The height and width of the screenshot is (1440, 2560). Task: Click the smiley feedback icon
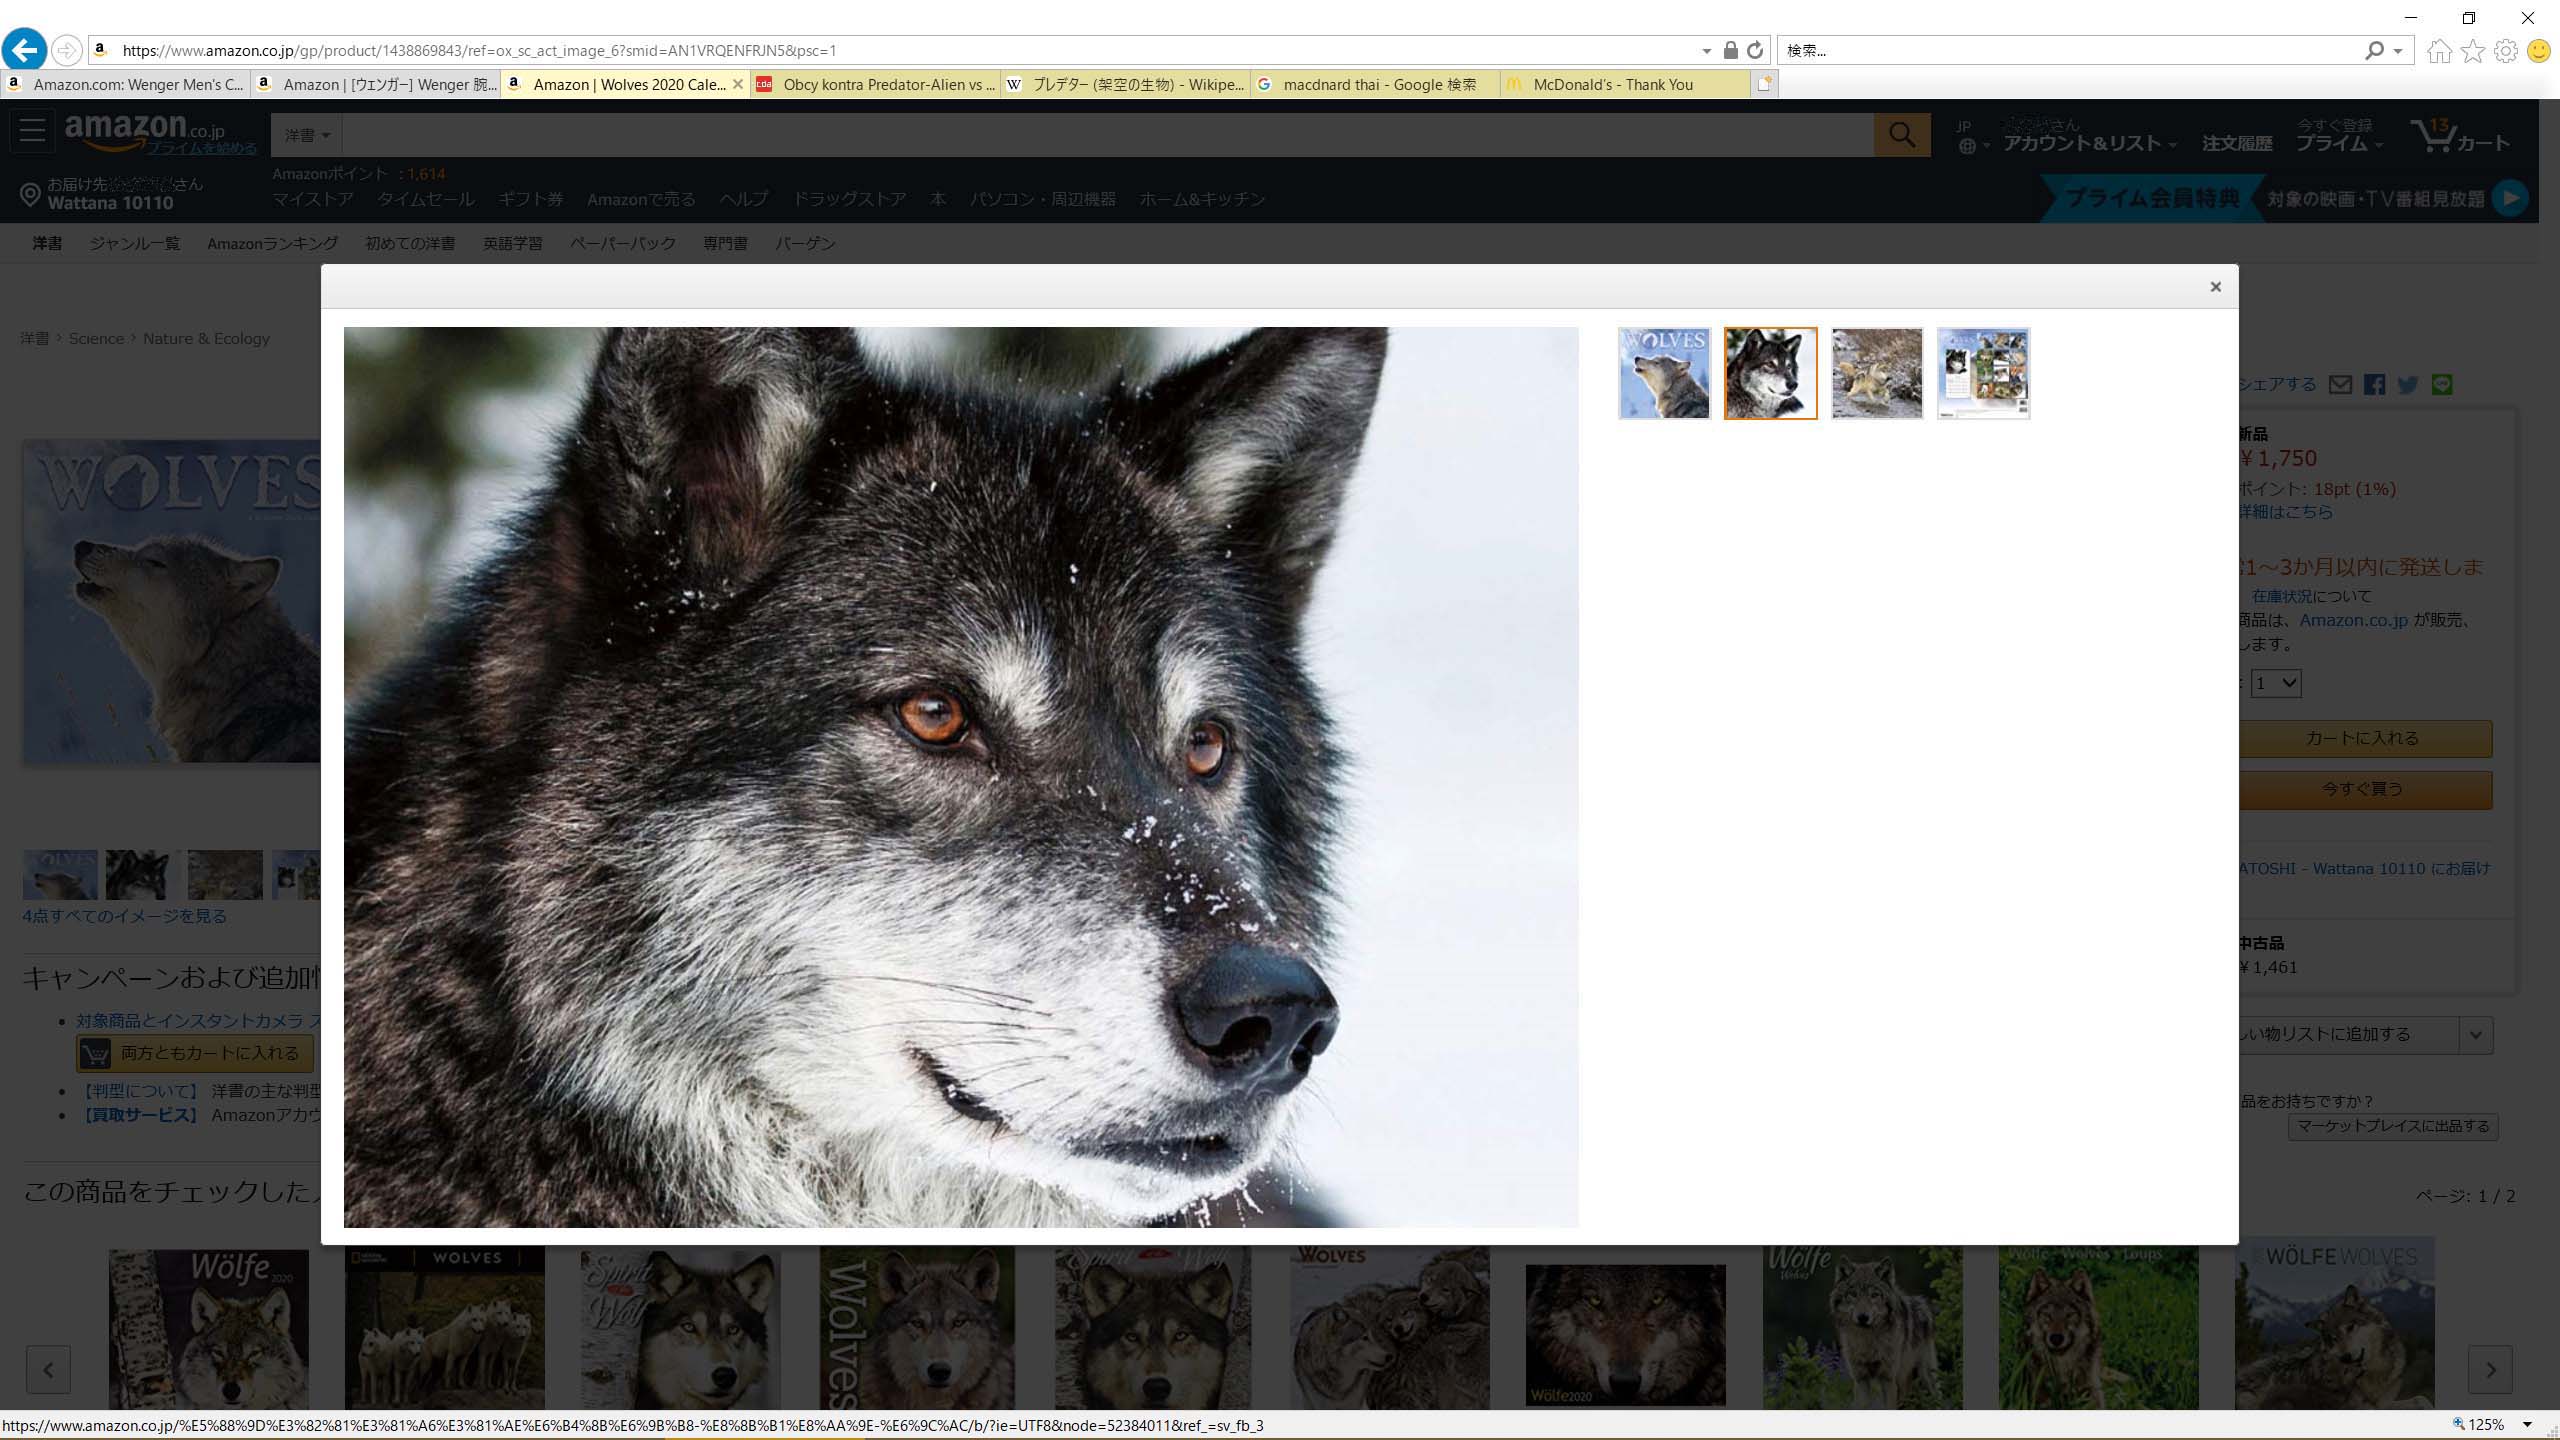pos(2539,51)
